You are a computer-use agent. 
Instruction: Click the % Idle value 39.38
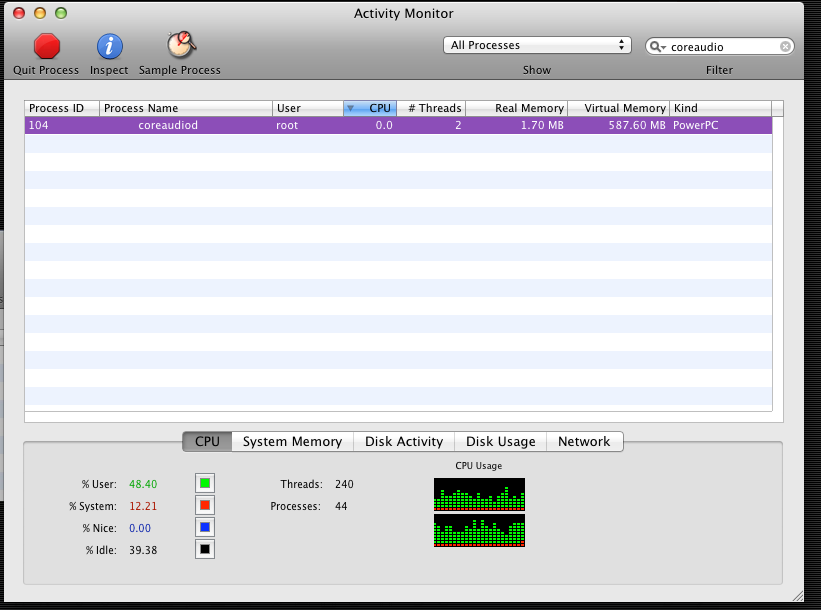(143, 550)
